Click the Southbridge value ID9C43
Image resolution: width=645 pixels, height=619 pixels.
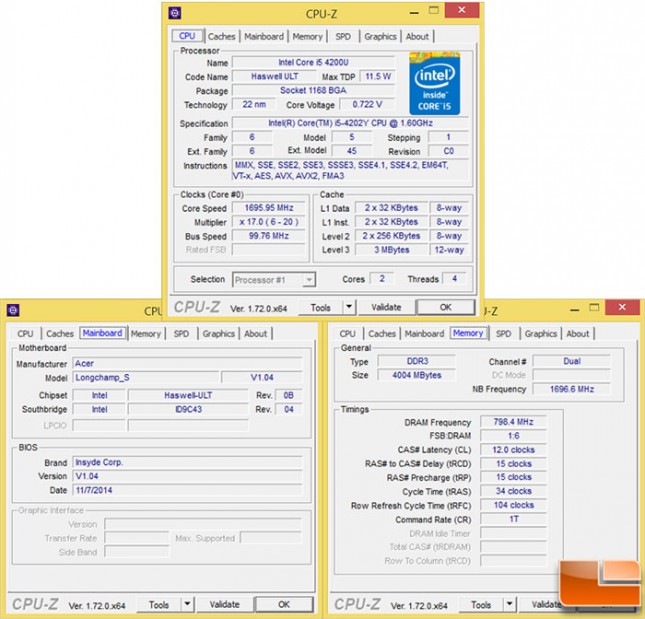pyautogui.click(x=188, y=409)
